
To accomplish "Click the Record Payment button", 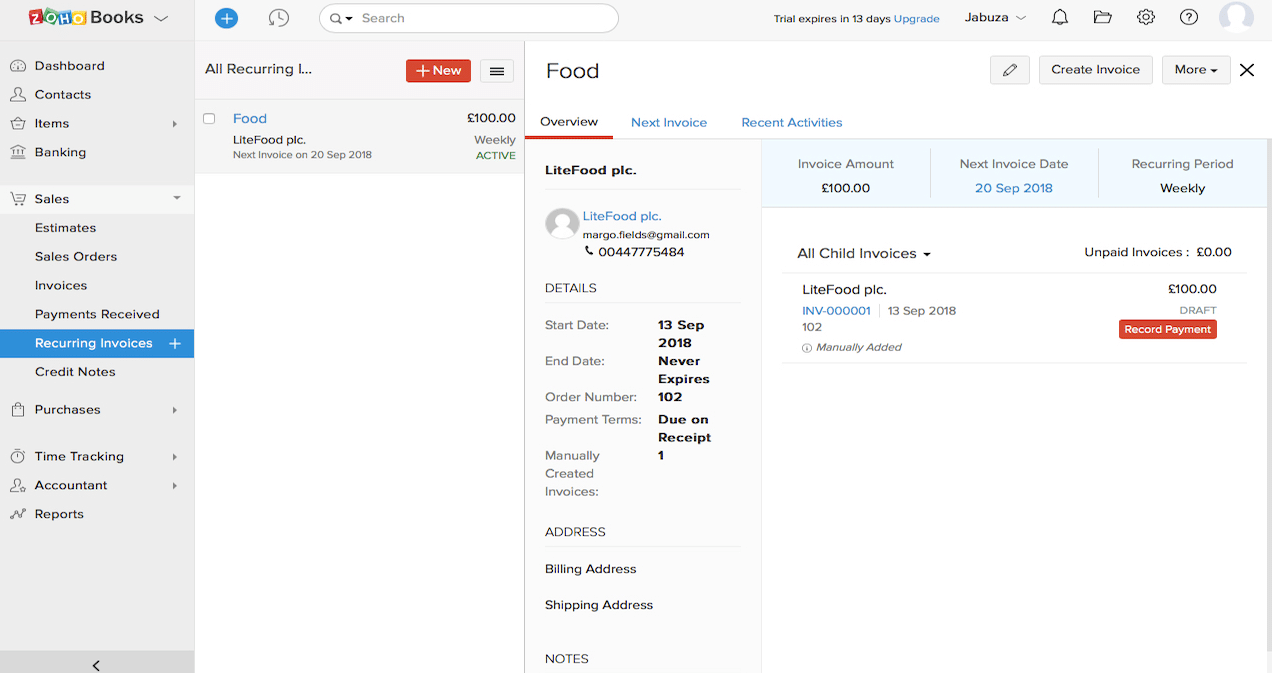I will (x=1167, y=329).
